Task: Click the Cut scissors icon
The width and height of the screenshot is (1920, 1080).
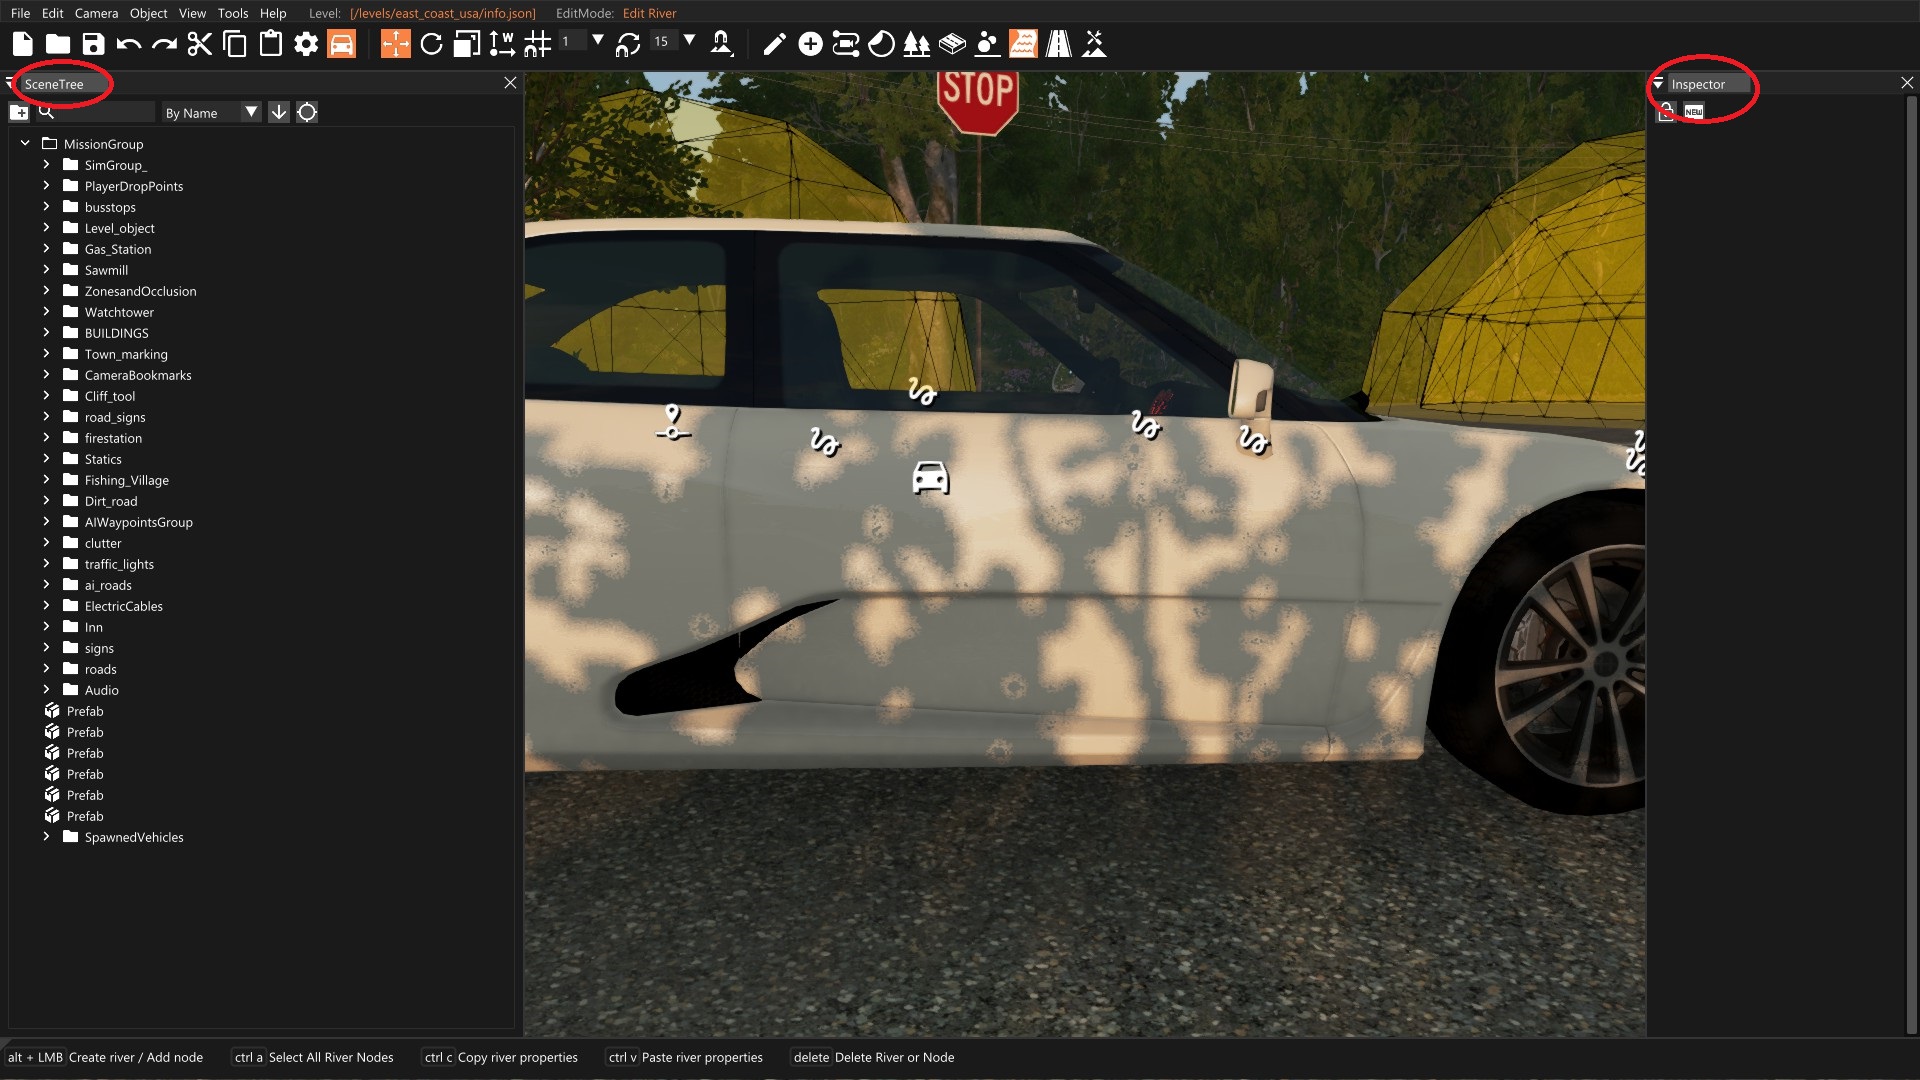Action: pos(200,44)
